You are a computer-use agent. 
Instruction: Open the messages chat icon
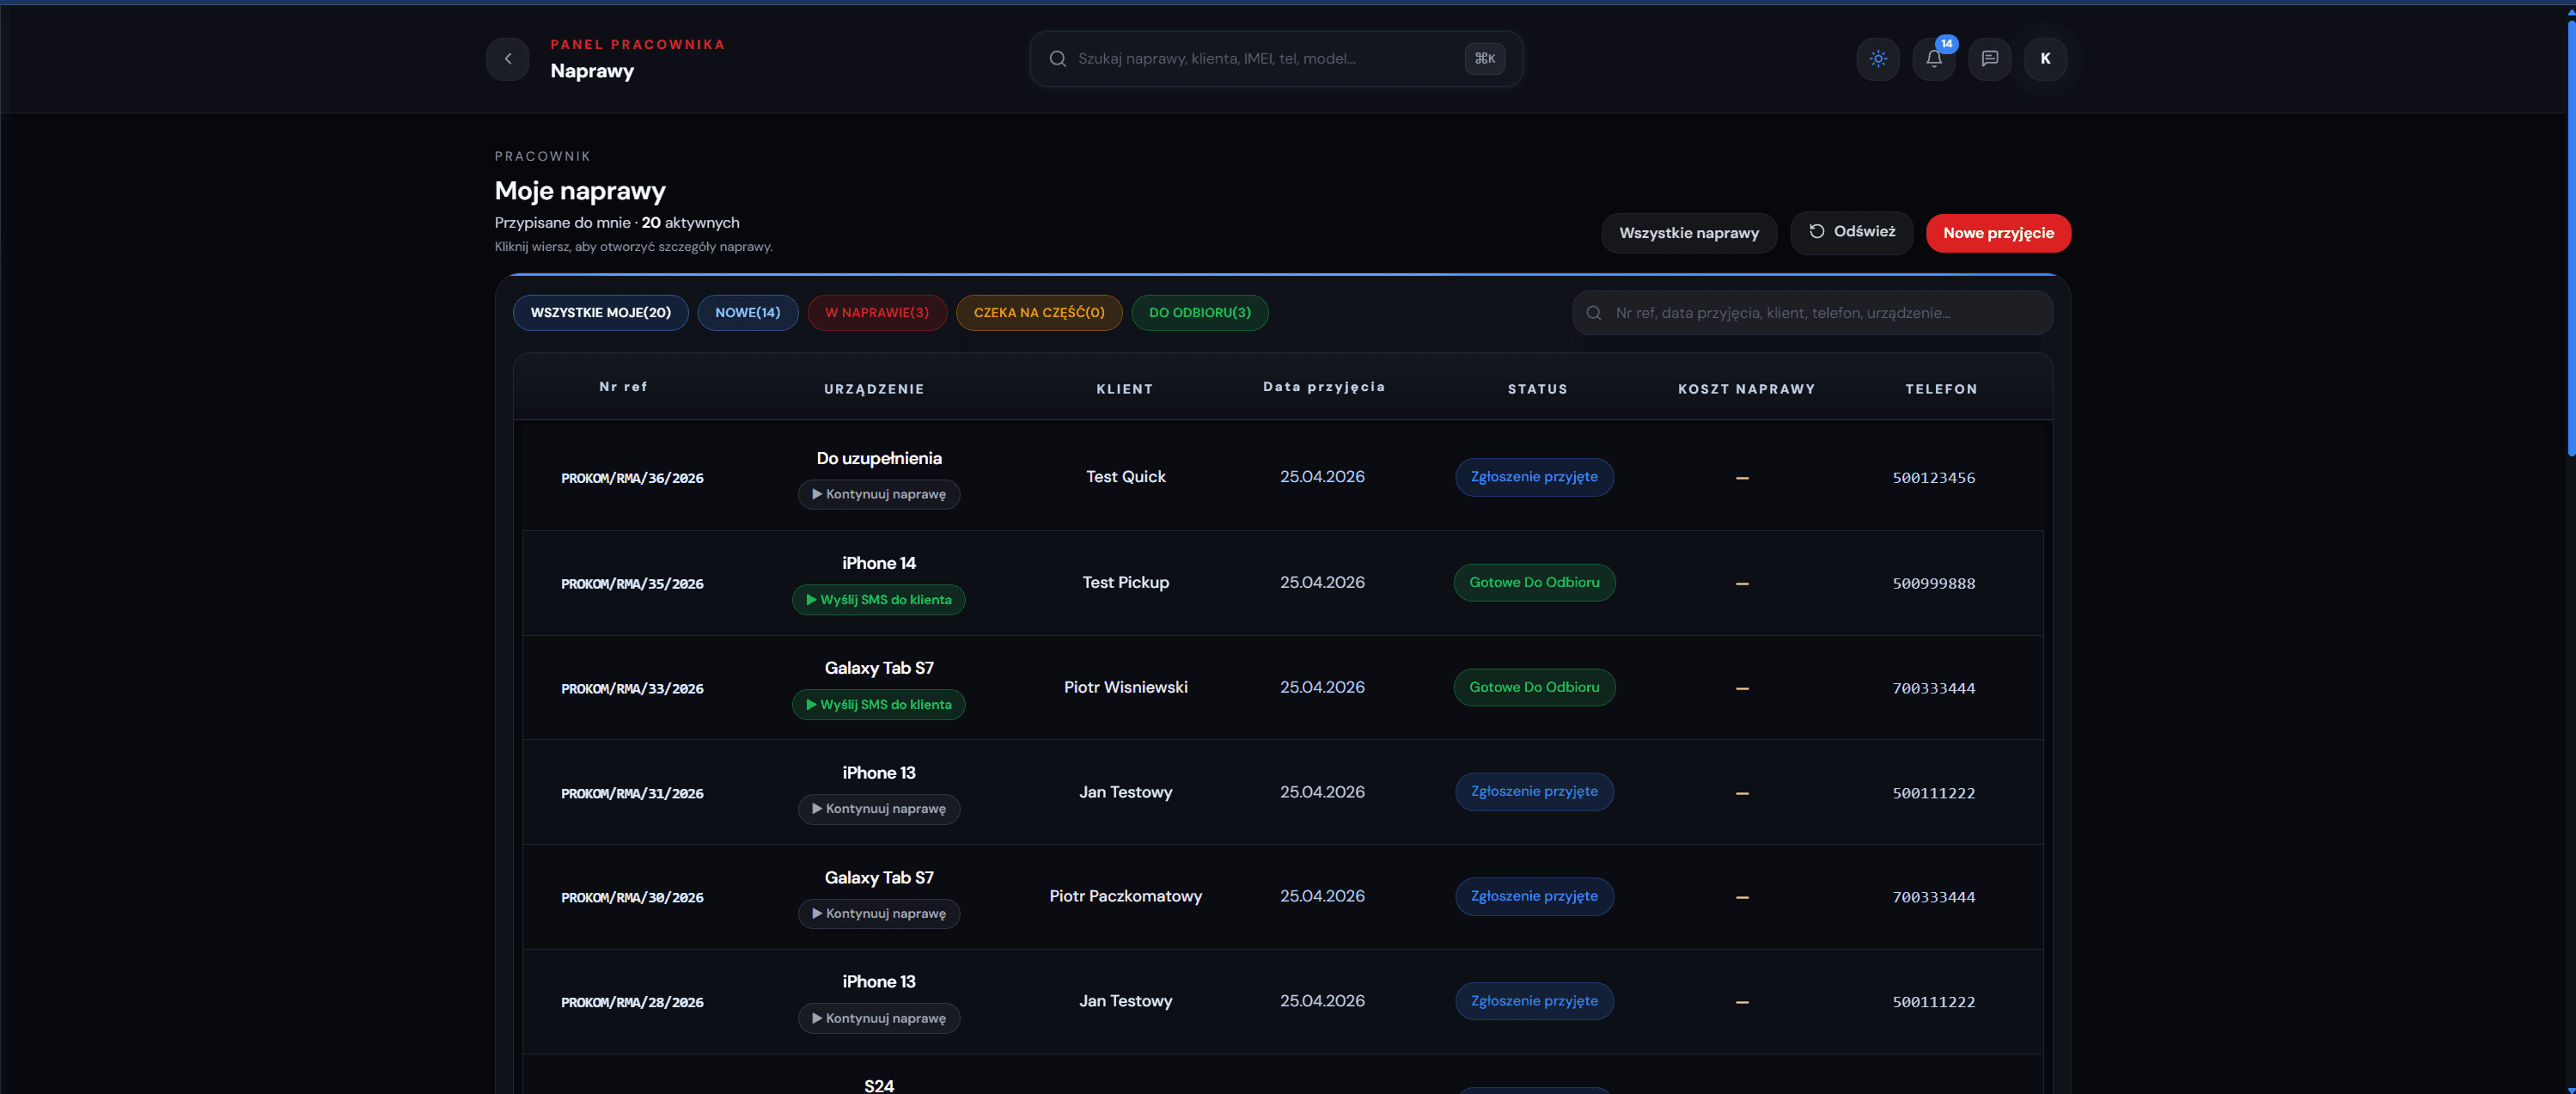pos(1990,59)
